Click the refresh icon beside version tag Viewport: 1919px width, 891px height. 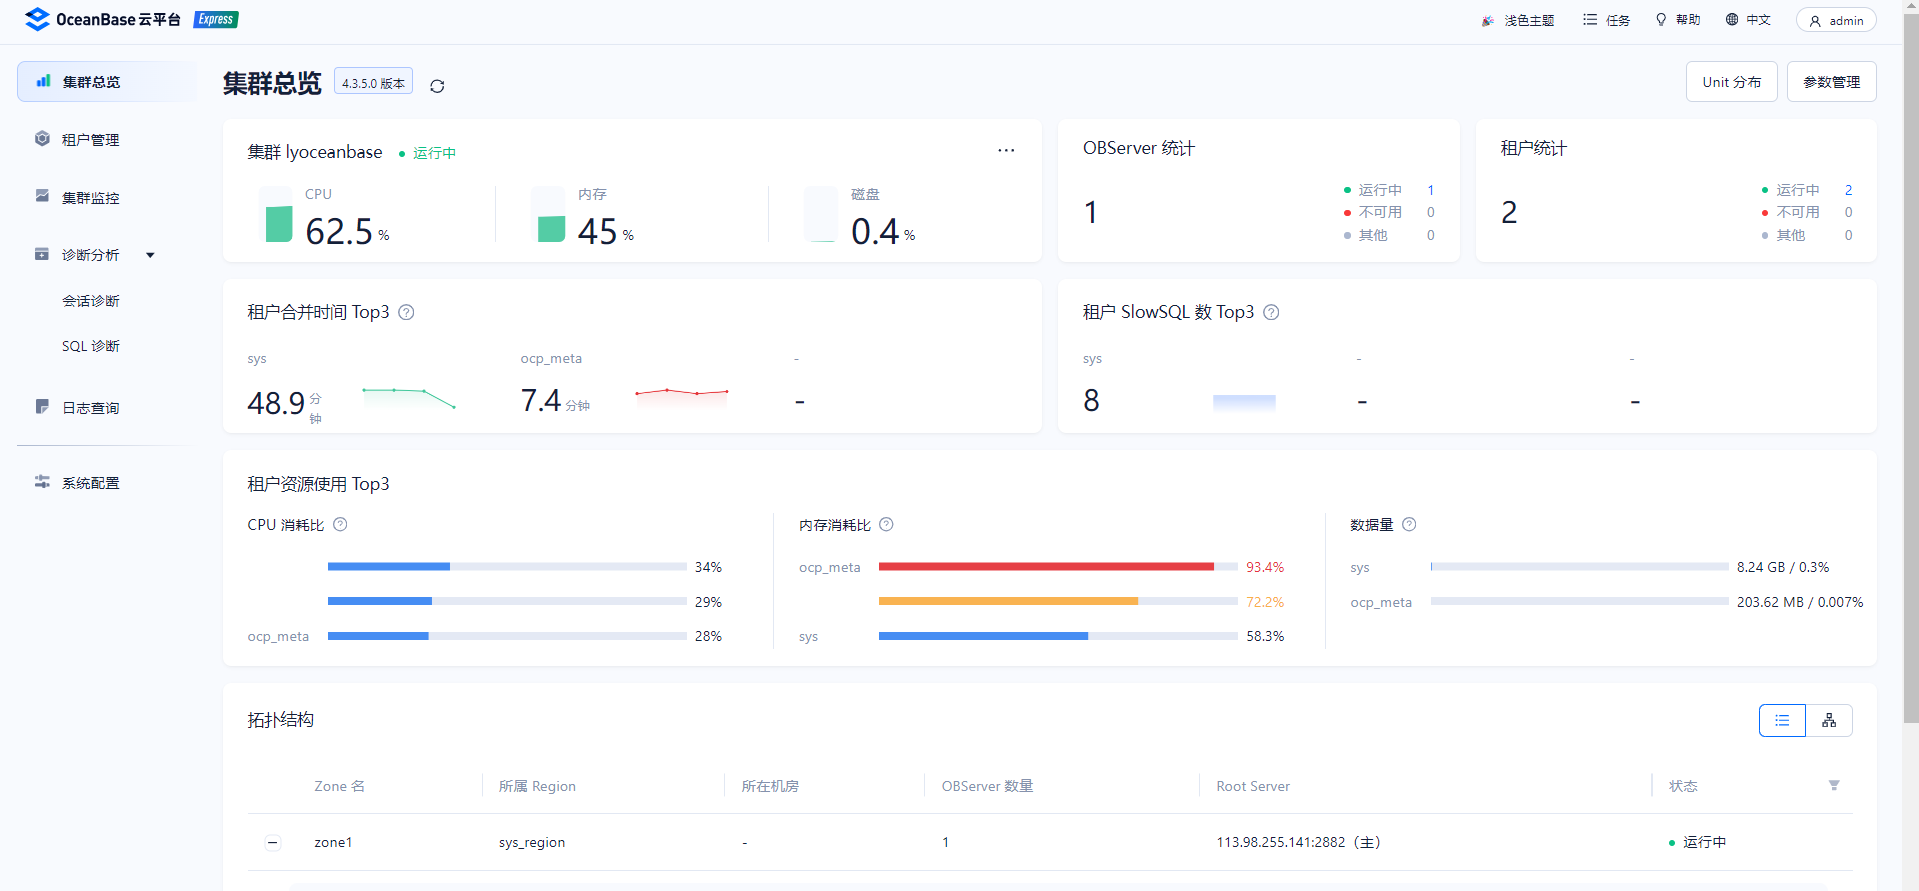point(437,86)
